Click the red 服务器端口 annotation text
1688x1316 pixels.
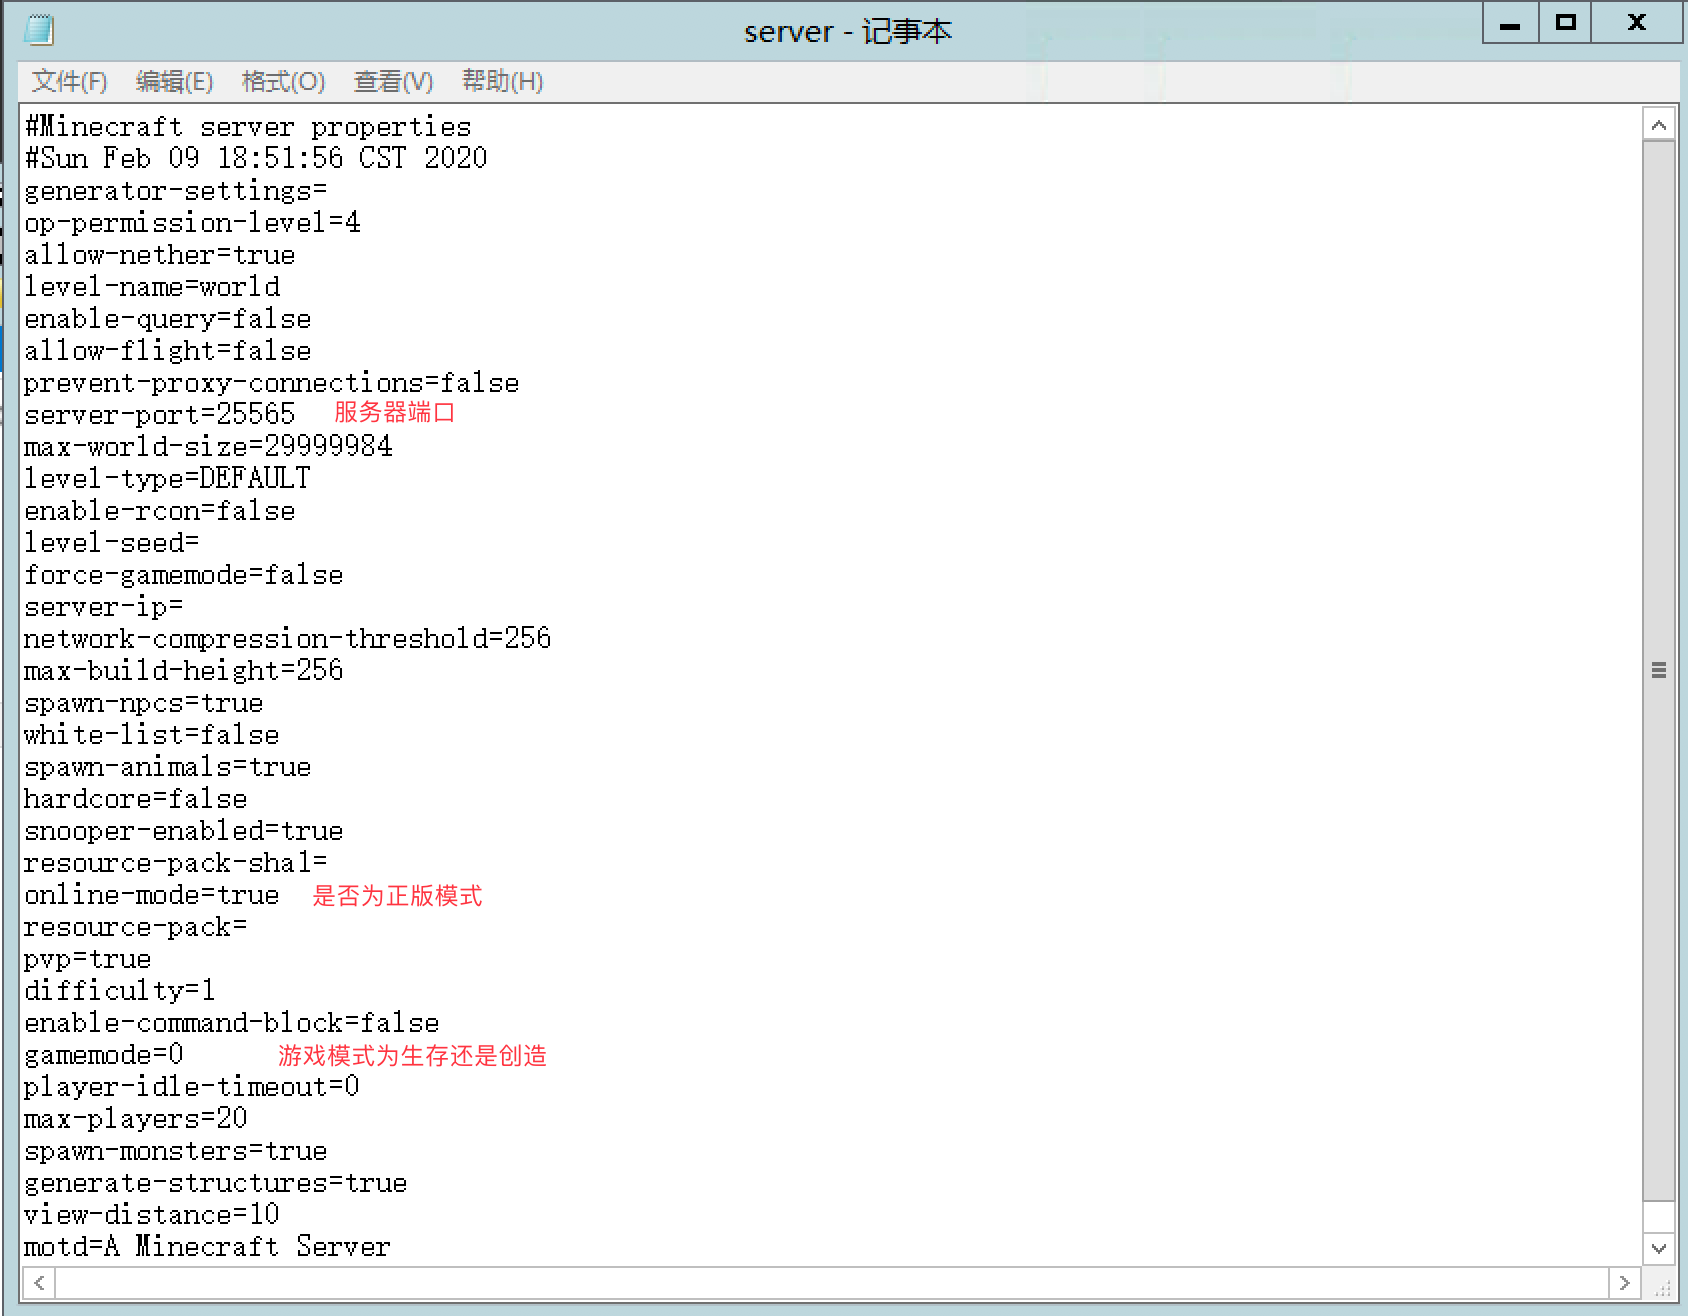tap(394, 412)
